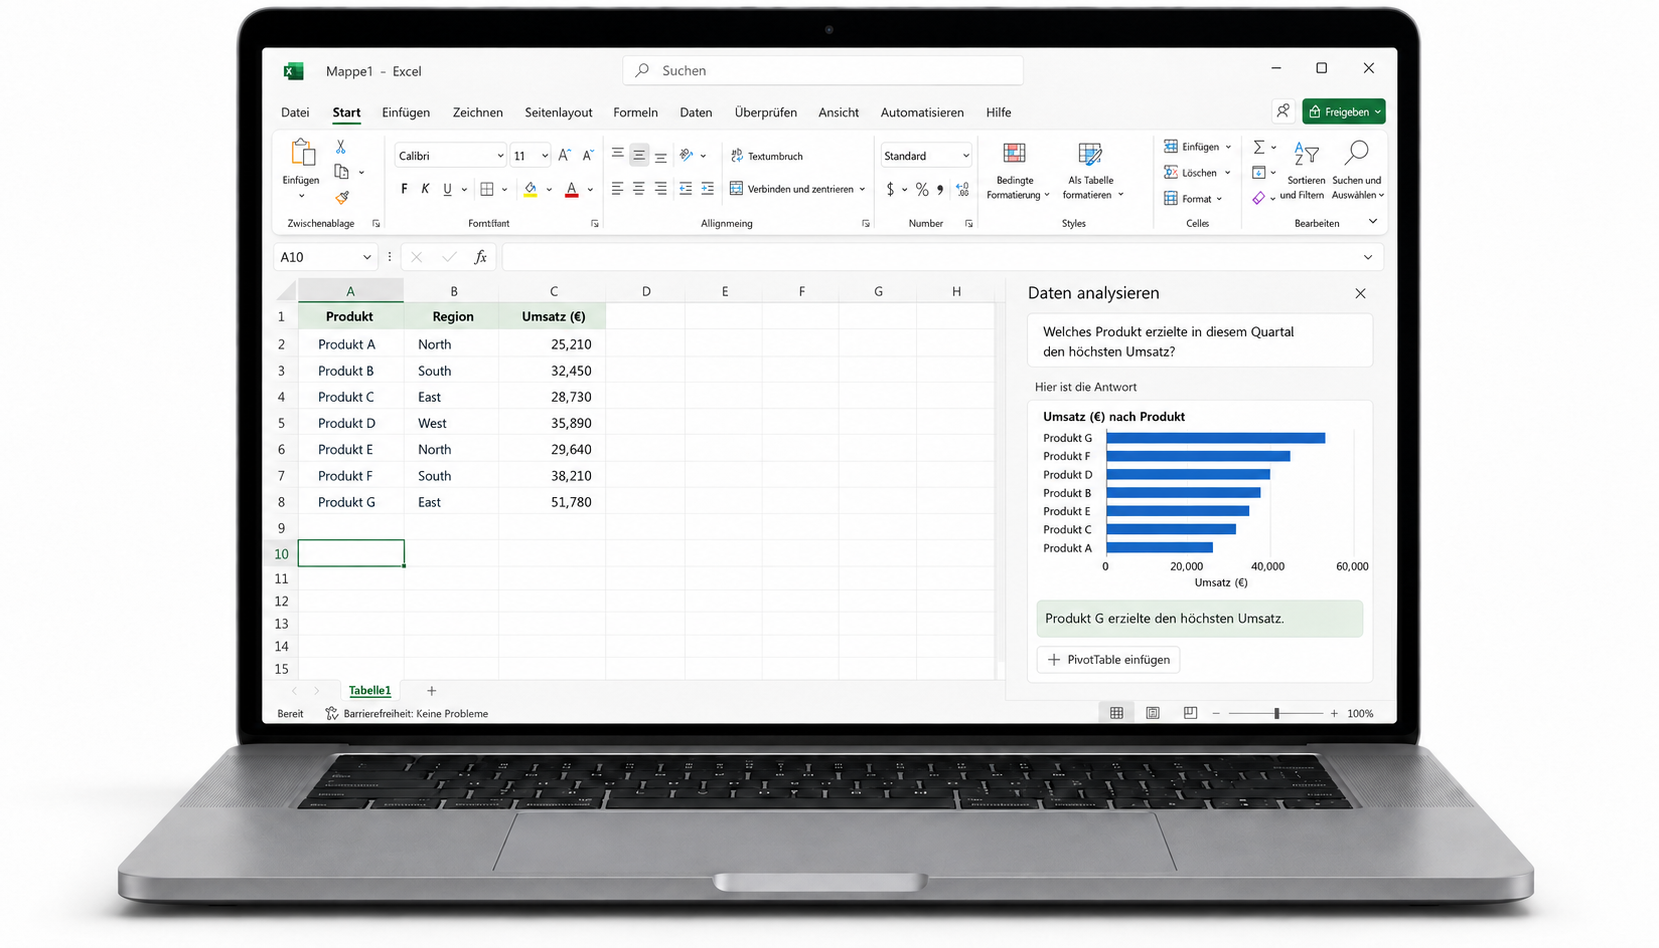Select the Format Painter brush icon
This screenshot has height=948, width=1659.
pyautogui.click(x=342, y=197)
